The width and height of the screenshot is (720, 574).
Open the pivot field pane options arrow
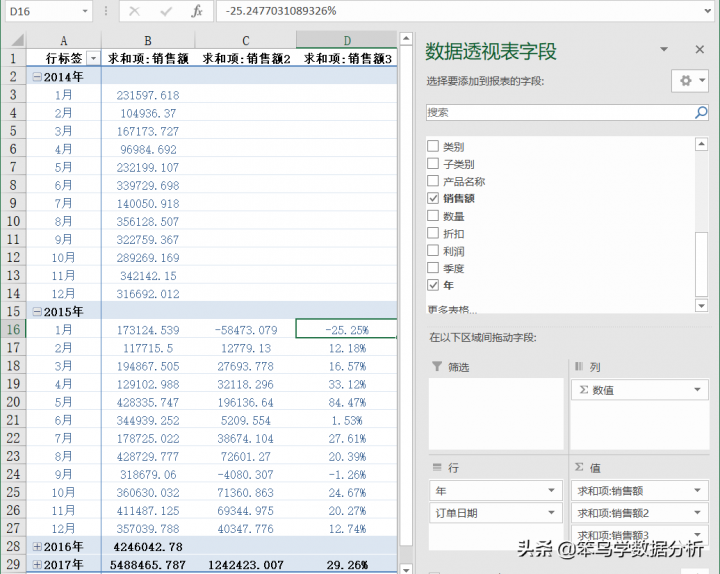[664, 49]
